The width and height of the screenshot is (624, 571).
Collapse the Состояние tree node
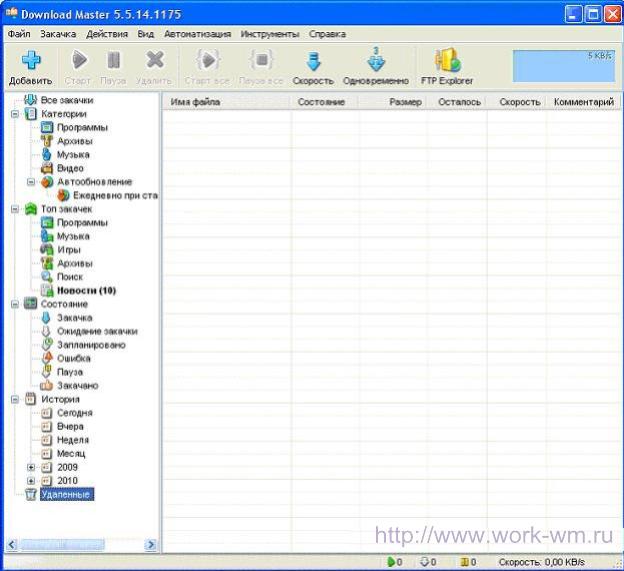15,304
